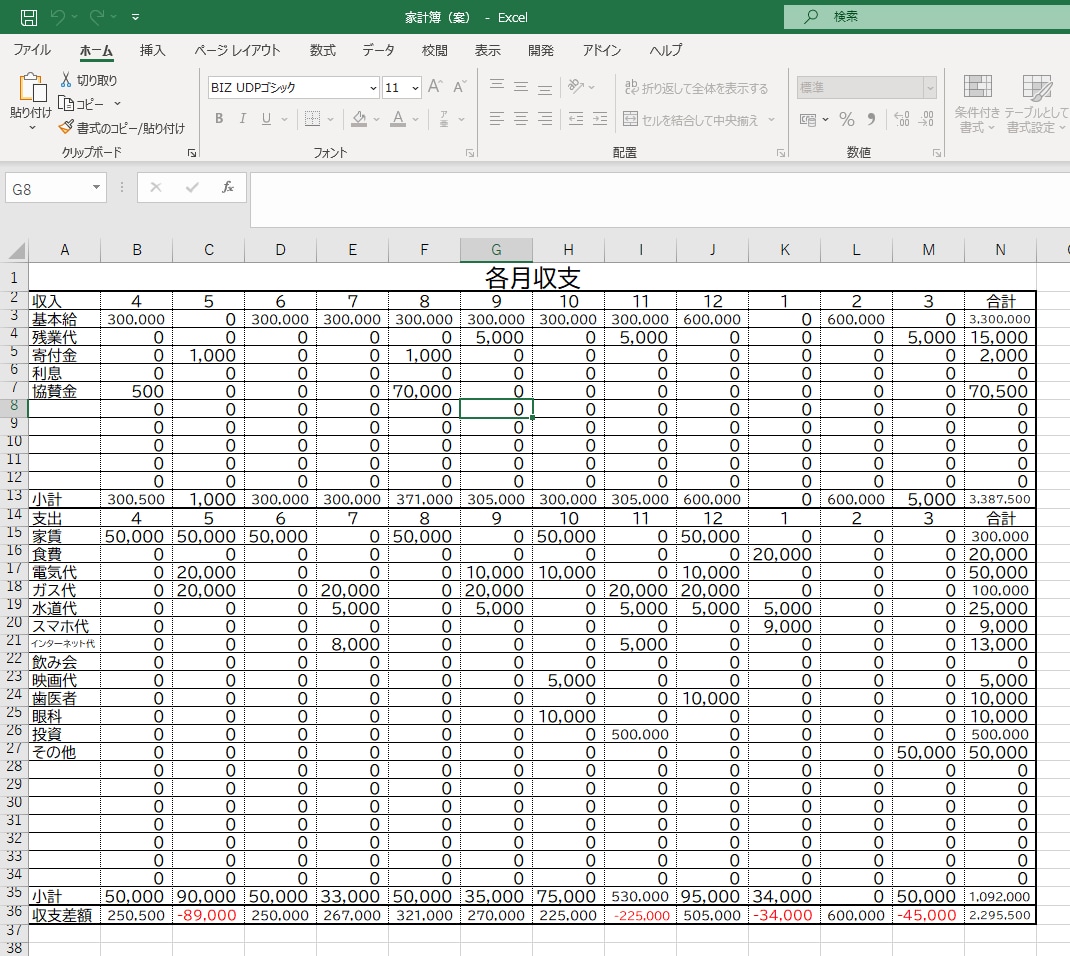Image resolution: width=1070 pixels, height=956 pixels.
Task: Toggle middle vertical alignment
Action: 521,87
